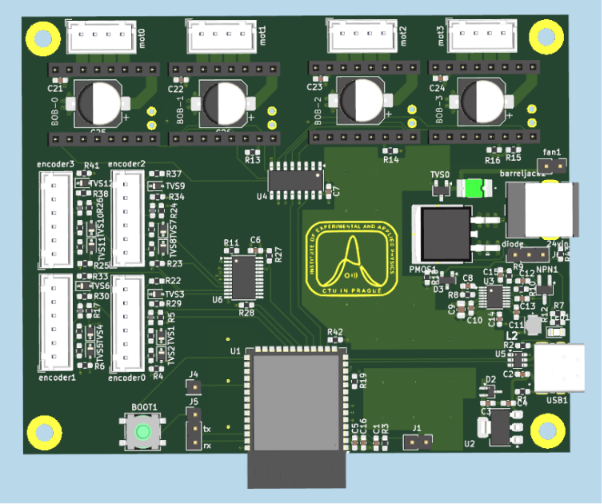The width and height of the screenshot is (602, 504).
Task: Click the TVS9 component label
Action: coord(175,186)
